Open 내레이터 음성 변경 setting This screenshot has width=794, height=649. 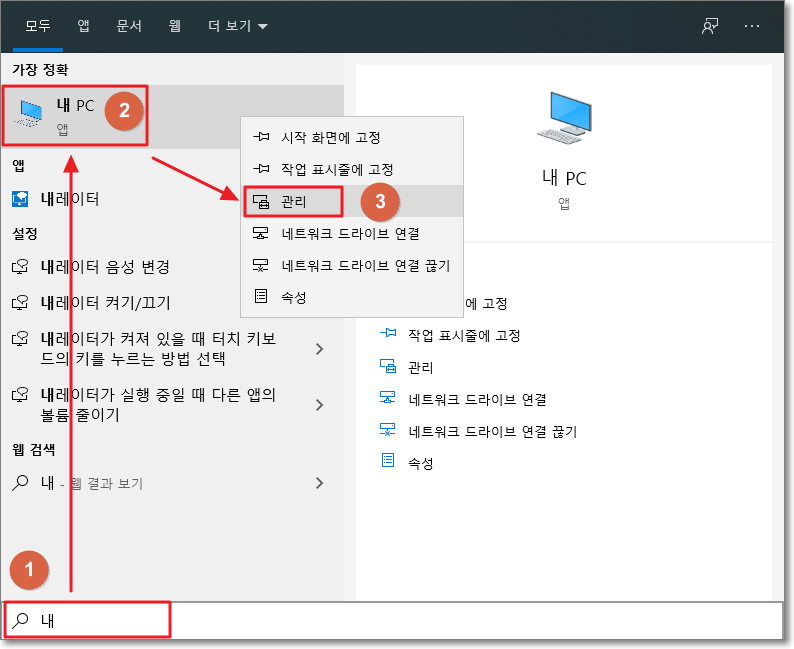[x=172, y=267]
